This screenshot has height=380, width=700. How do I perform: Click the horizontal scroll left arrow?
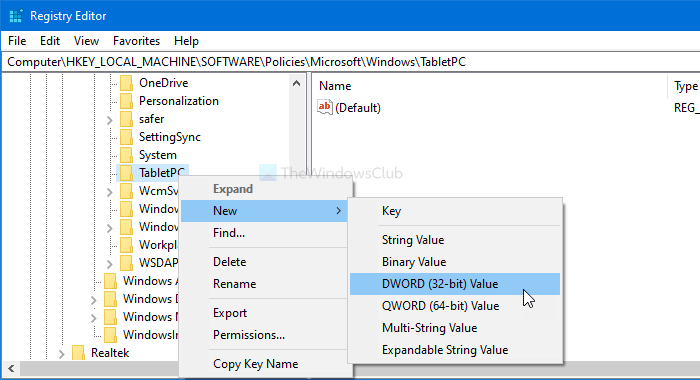pos(11,368)
